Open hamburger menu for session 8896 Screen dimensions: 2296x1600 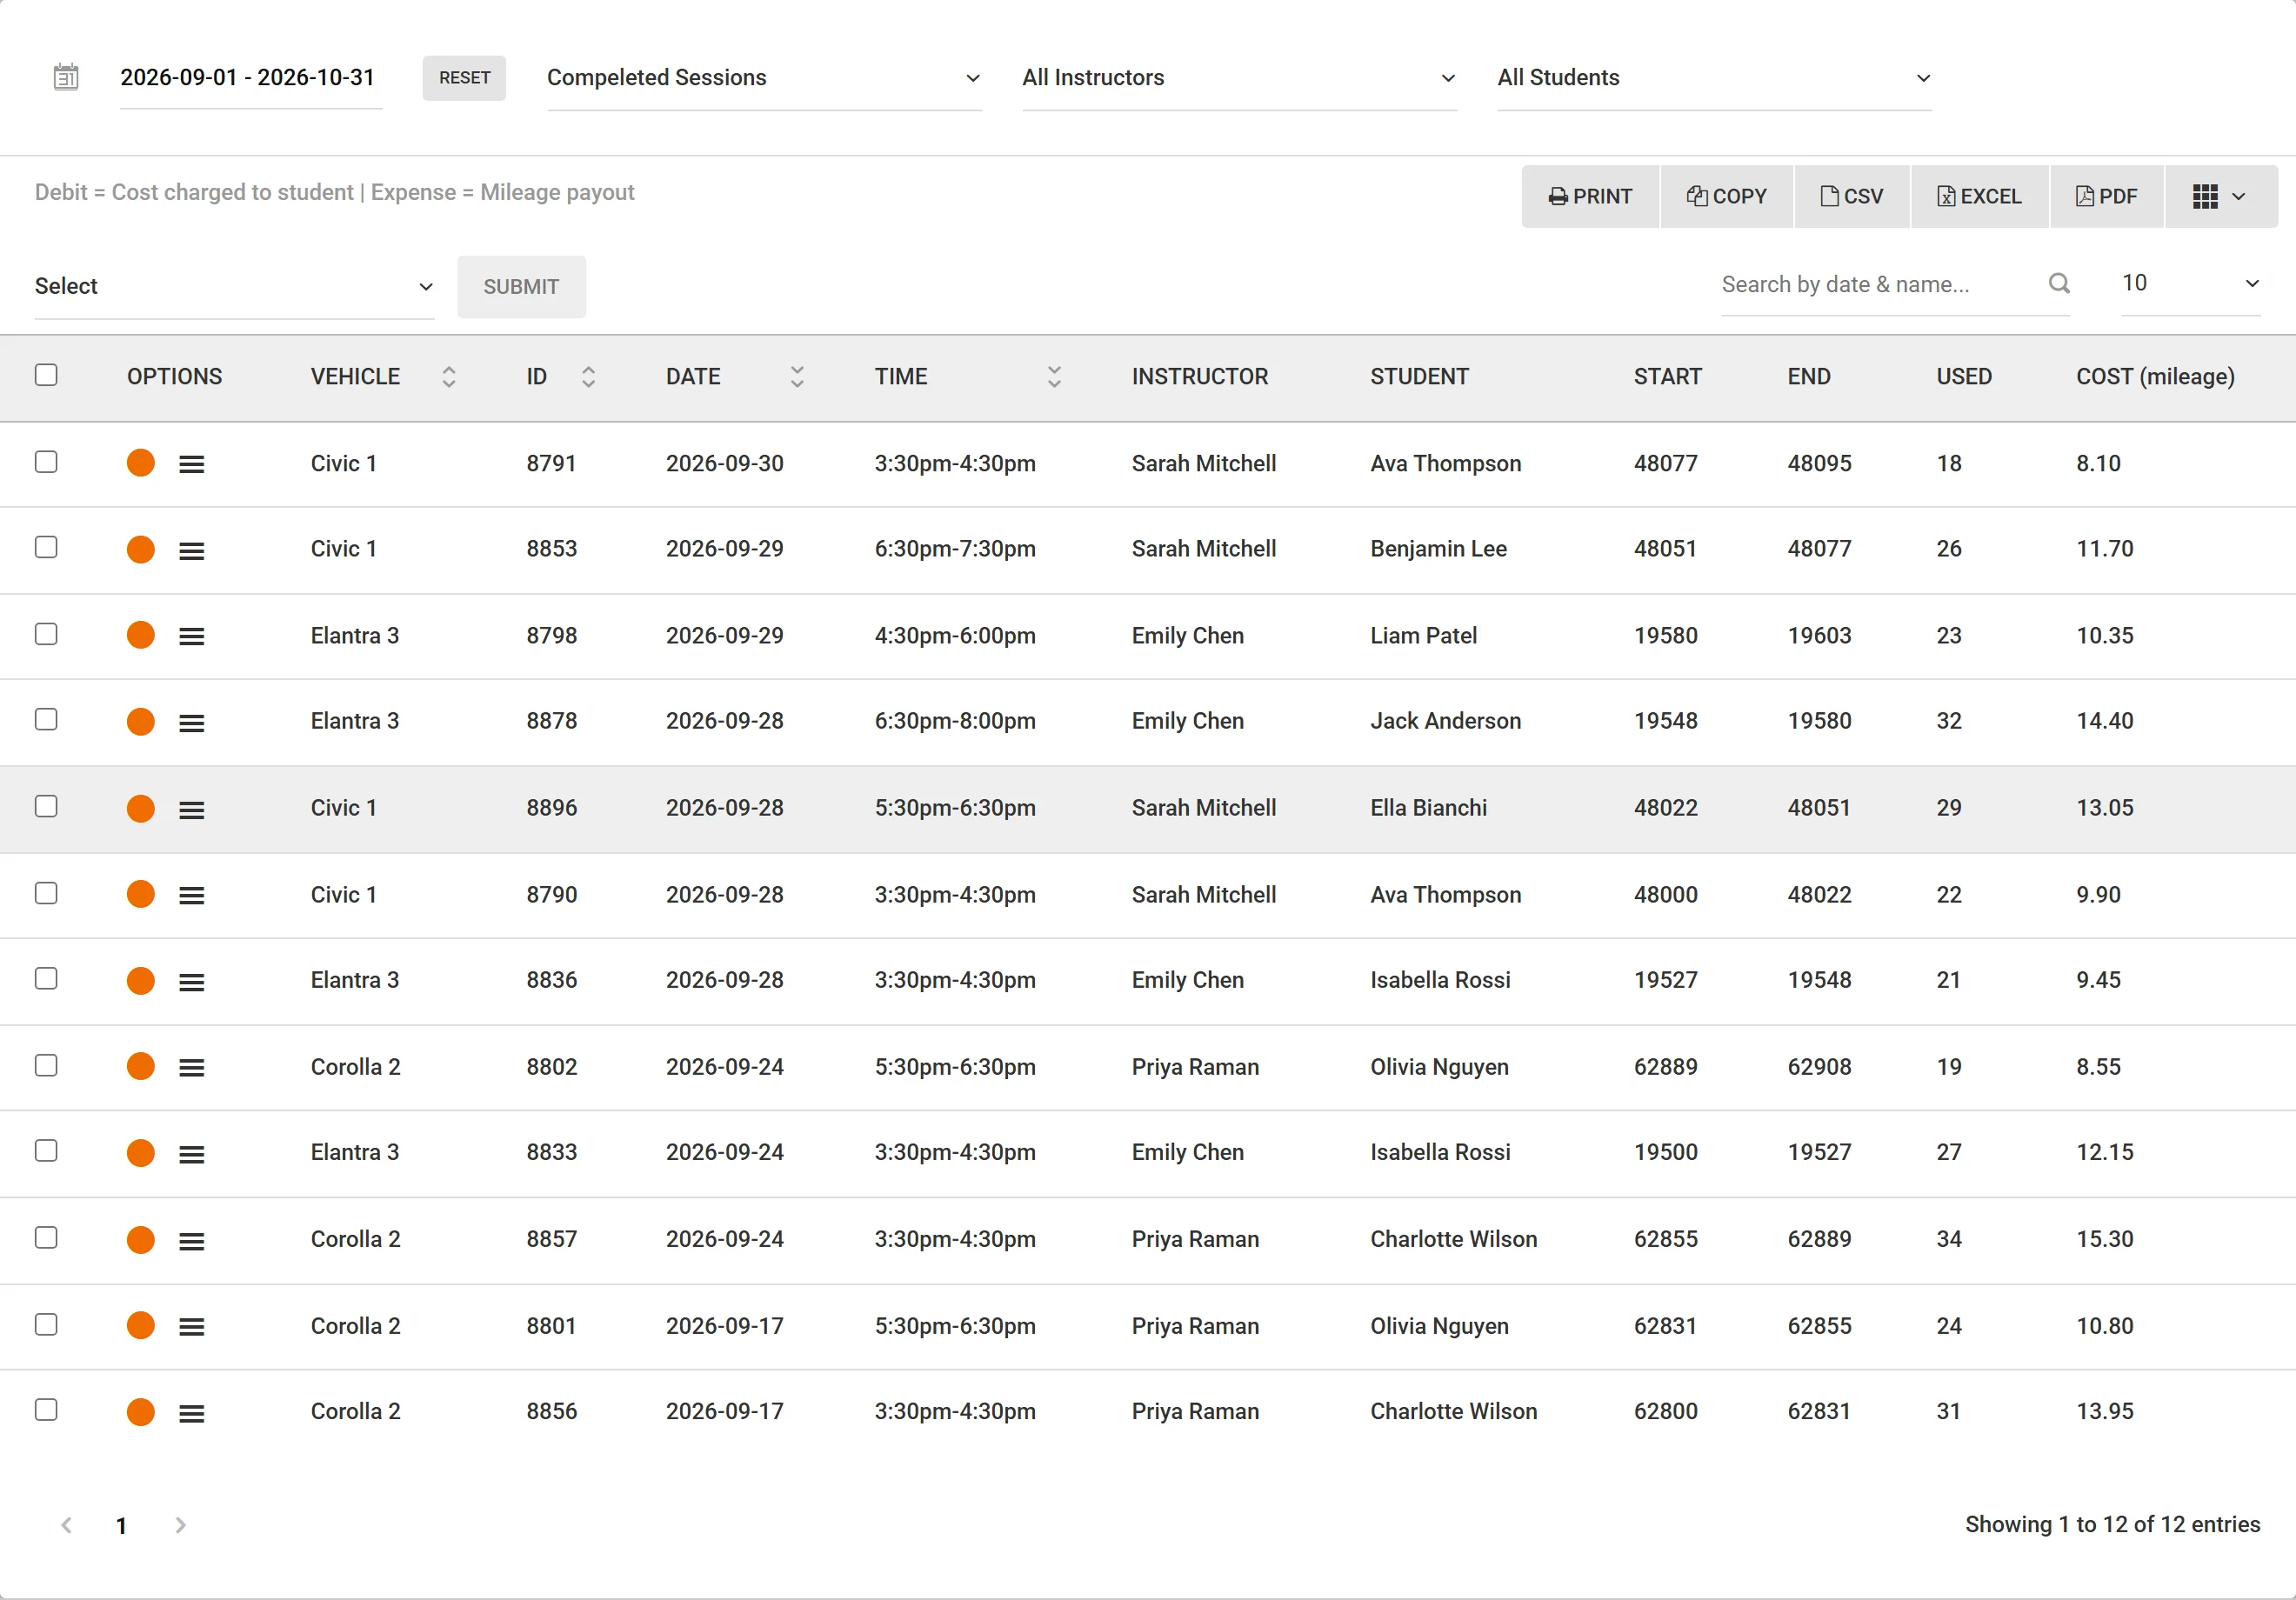tap(192, 809)
